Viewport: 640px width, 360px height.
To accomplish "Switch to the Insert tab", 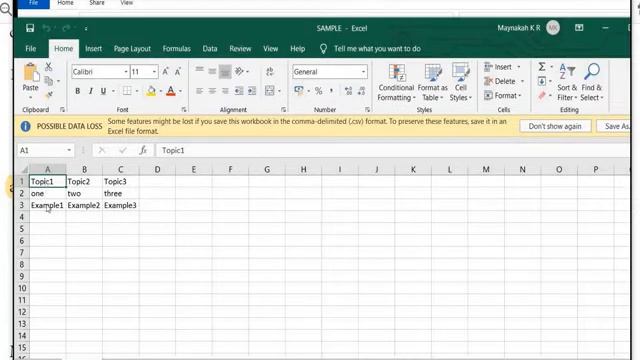I will coord(93,49).
